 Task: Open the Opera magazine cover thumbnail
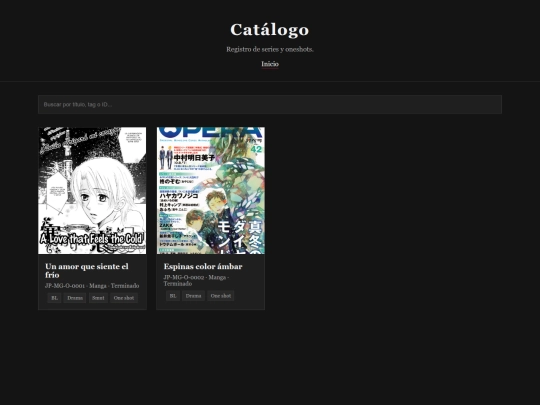tap(211, 191)
